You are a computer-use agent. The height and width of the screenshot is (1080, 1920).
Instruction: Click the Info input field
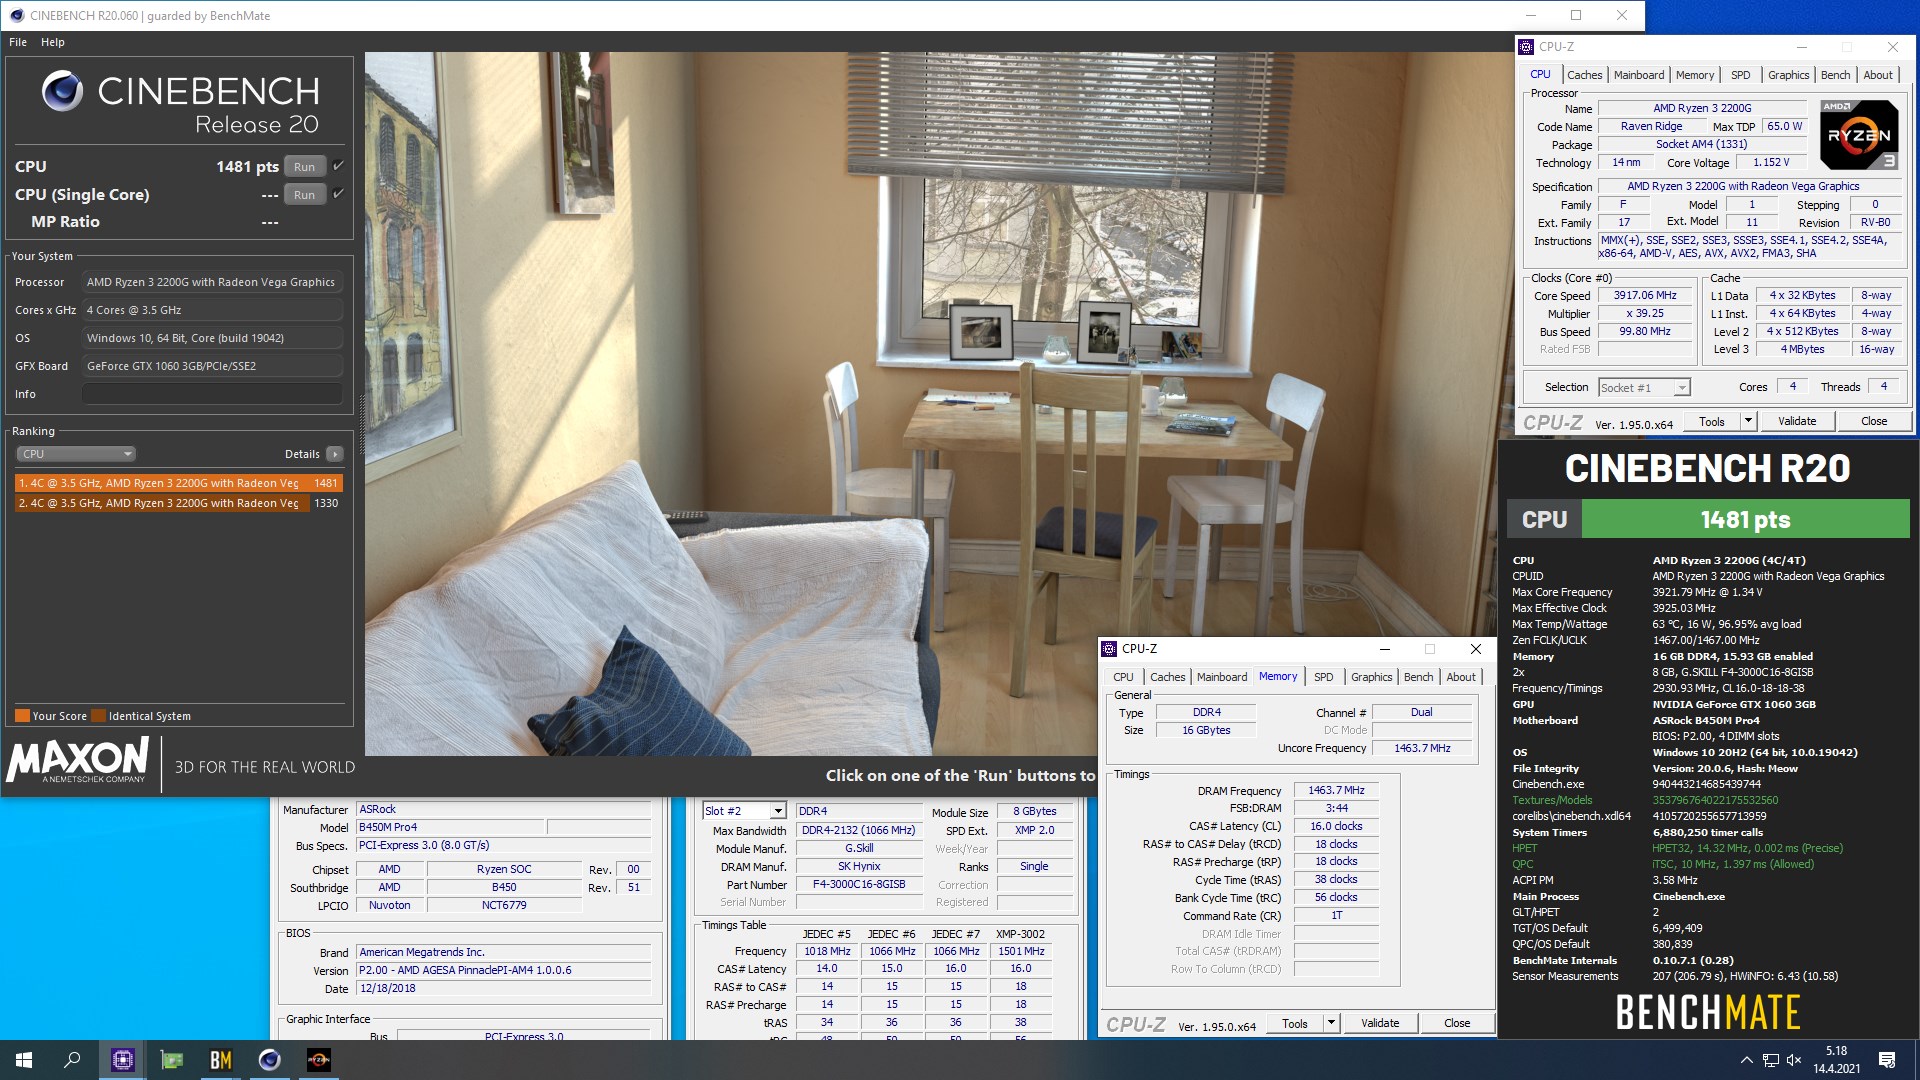[212, 394]
